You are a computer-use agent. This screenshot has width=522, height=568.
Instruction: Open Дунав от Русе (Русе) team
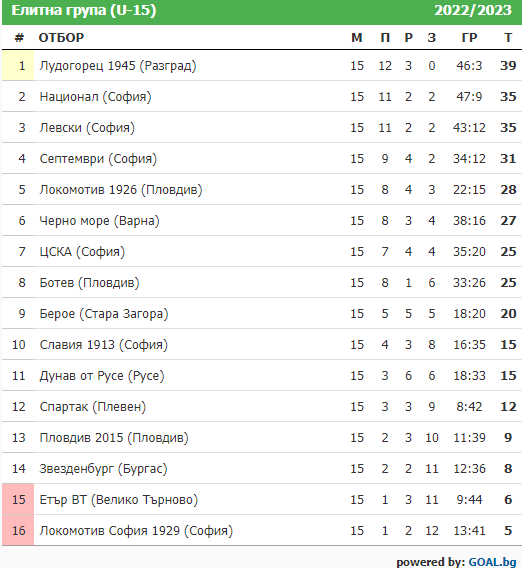tap(102, 376)
